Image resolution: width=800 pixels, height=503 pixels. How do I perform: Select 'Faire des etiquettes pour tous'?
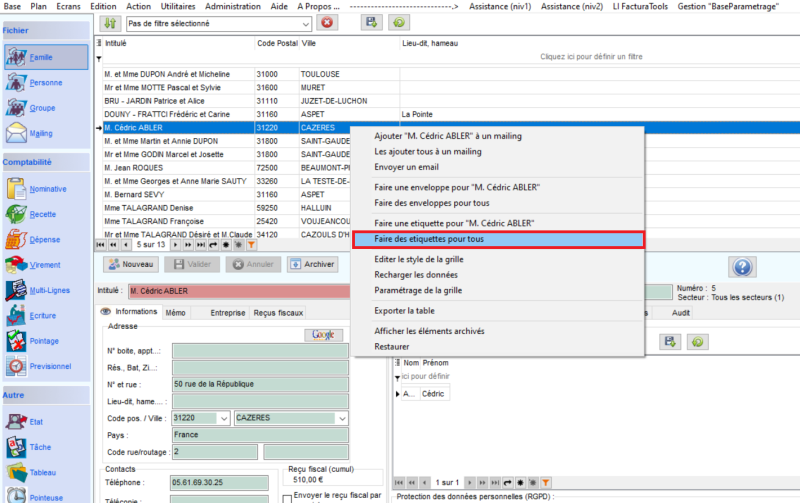[498, 239]
